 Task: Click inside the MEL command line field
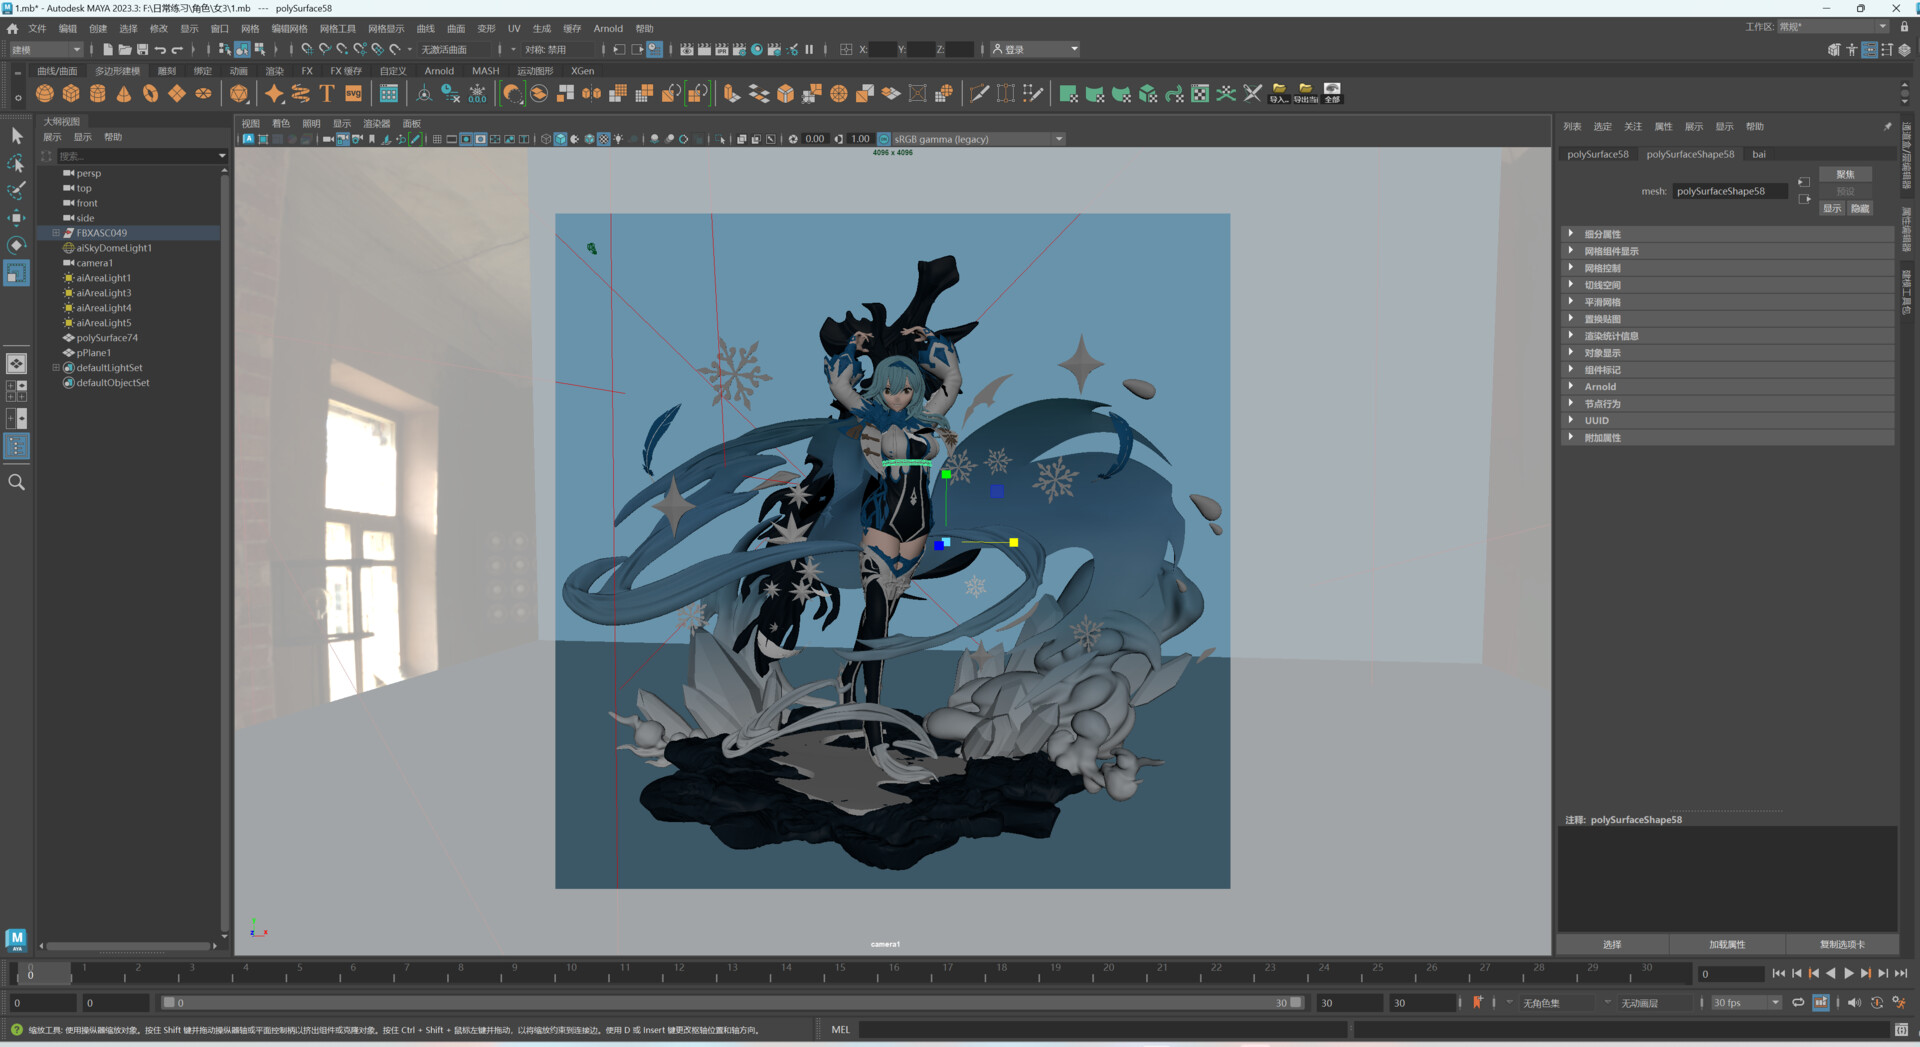click(x=1100, y=1029)
